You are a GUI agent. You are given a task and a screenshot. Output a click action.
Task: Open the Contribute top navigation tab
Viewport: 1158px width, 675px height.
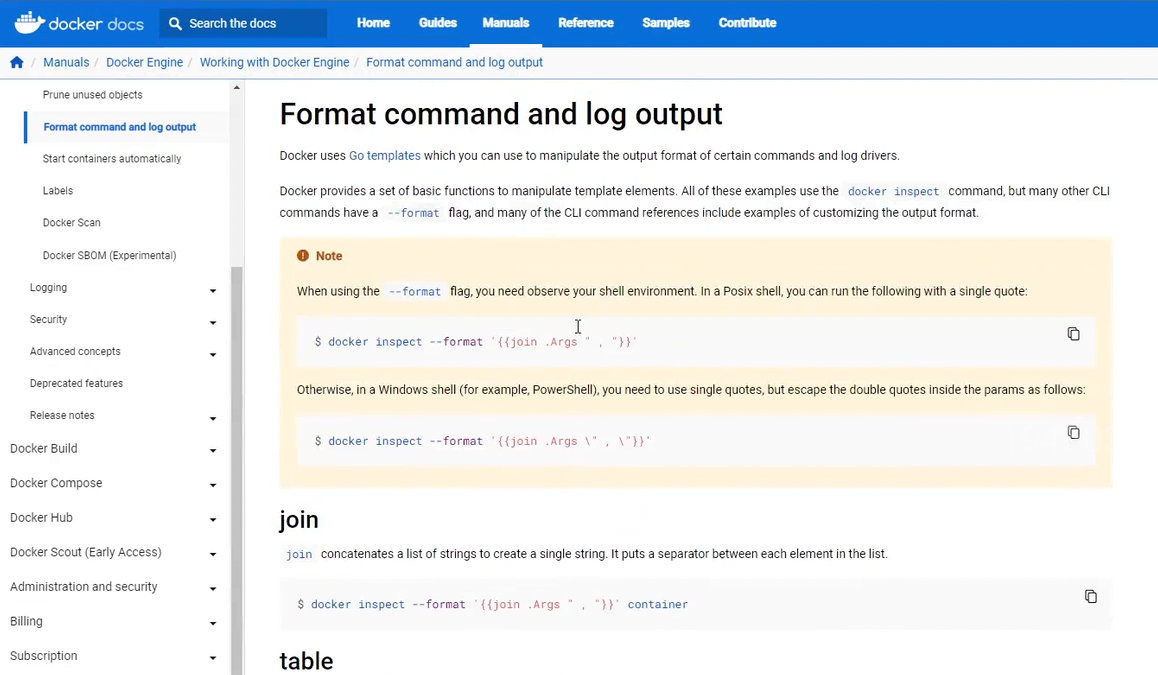[747, 23]
